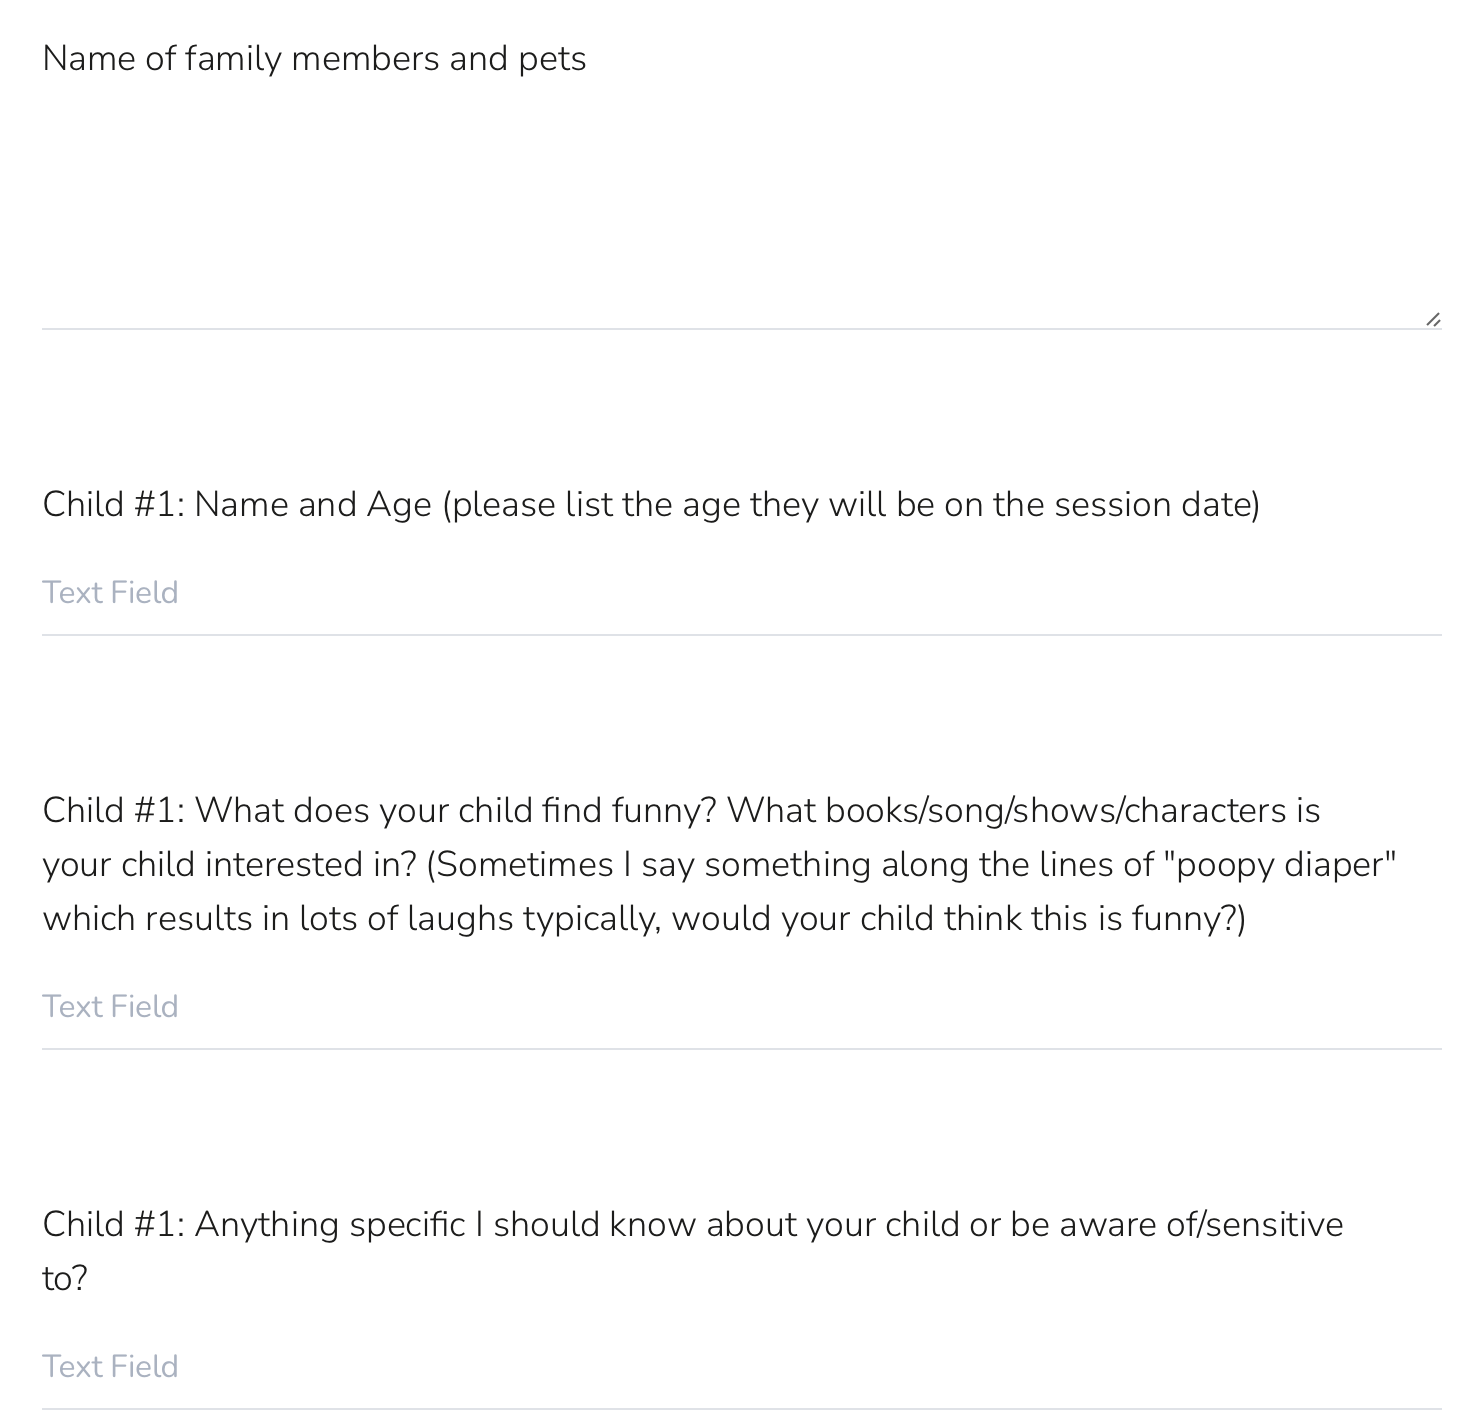Click the textarea resize handle icon

click(1433, 319)
